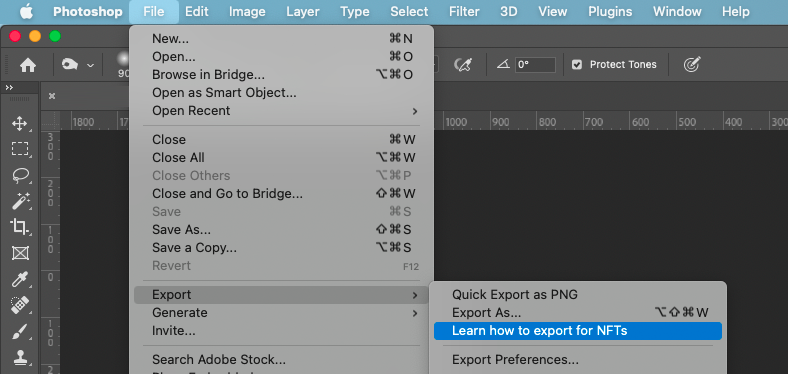Choose Close from File menu
The width and height of the screenshot is (788, 374).
[281, 140]
